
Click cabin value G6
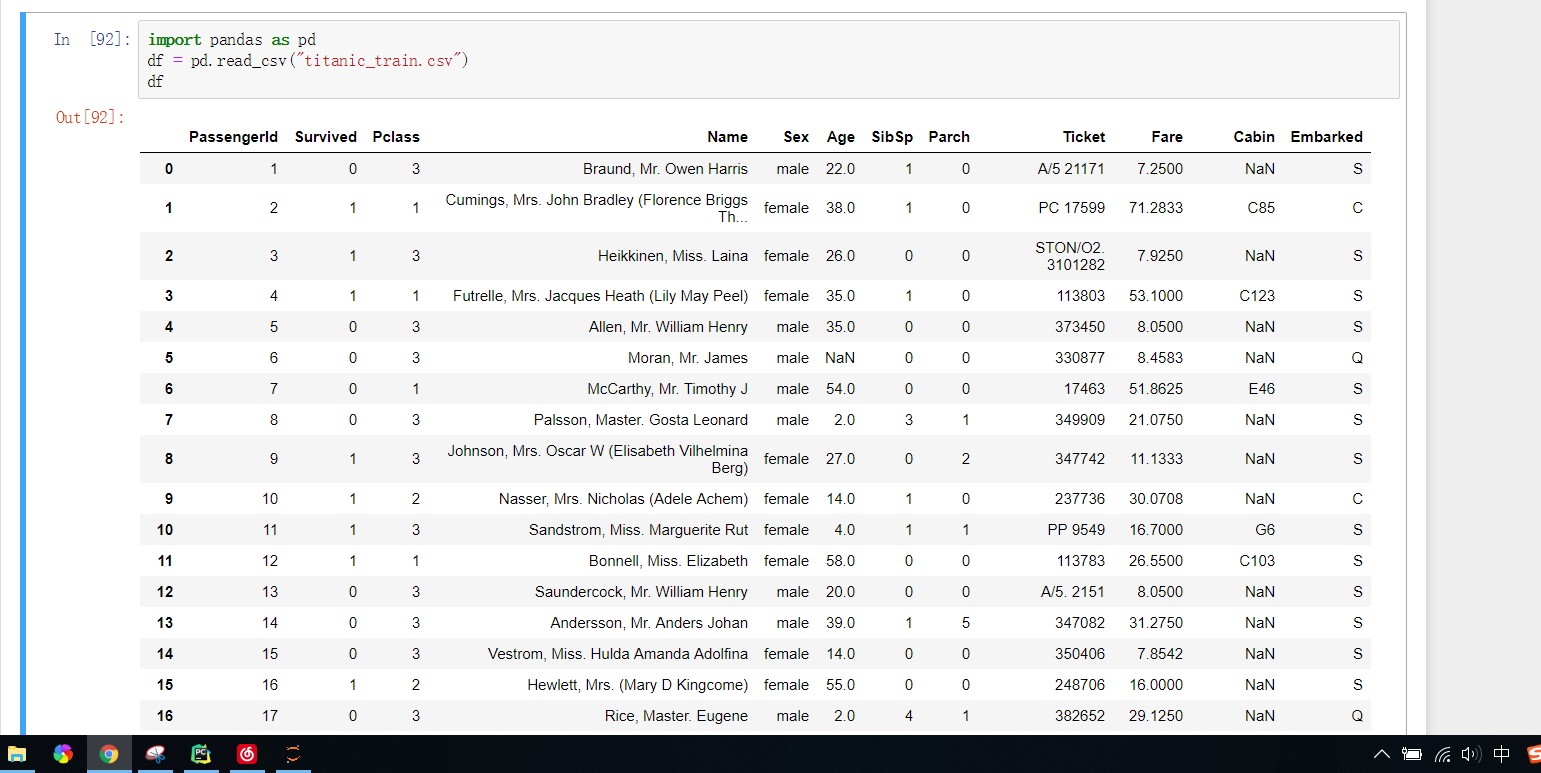click(x=1265, y=530)
